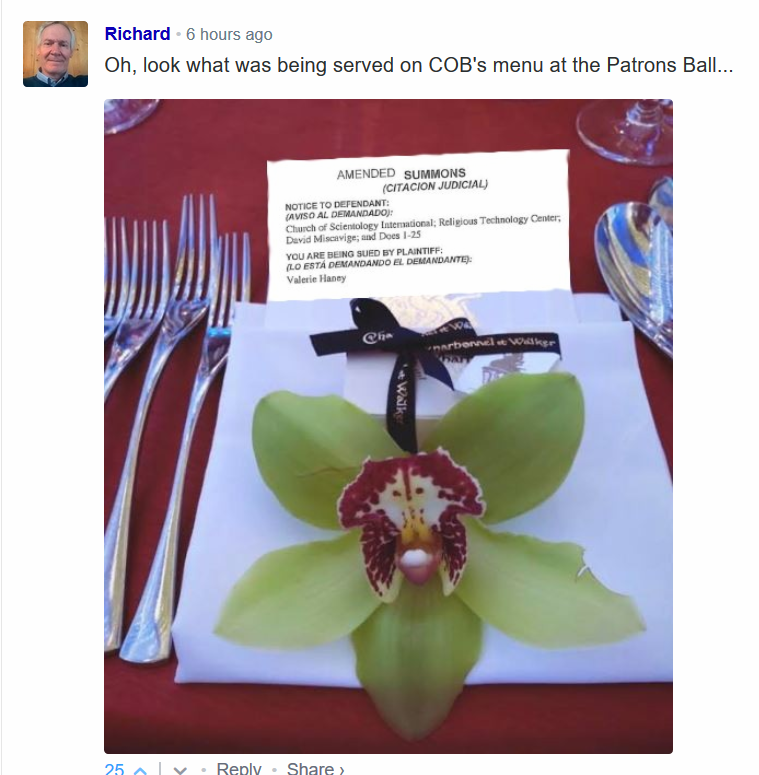Click the Amended Summons paper in photo

[419, 225]
